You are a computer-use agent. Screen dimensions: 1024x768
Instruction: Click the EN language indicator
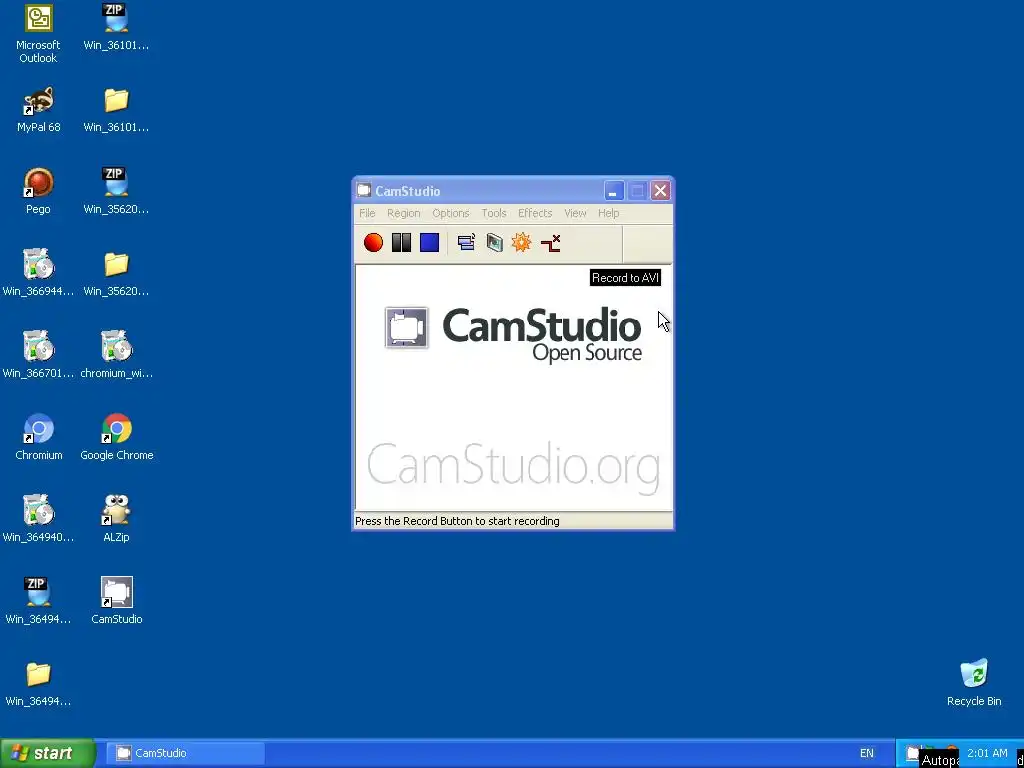[867, 754]
